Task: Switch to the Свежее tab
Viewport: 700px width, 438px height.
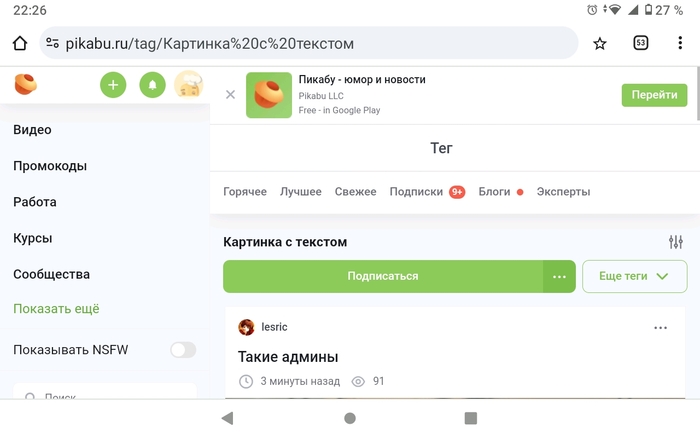Action: (x=355, y=192)
